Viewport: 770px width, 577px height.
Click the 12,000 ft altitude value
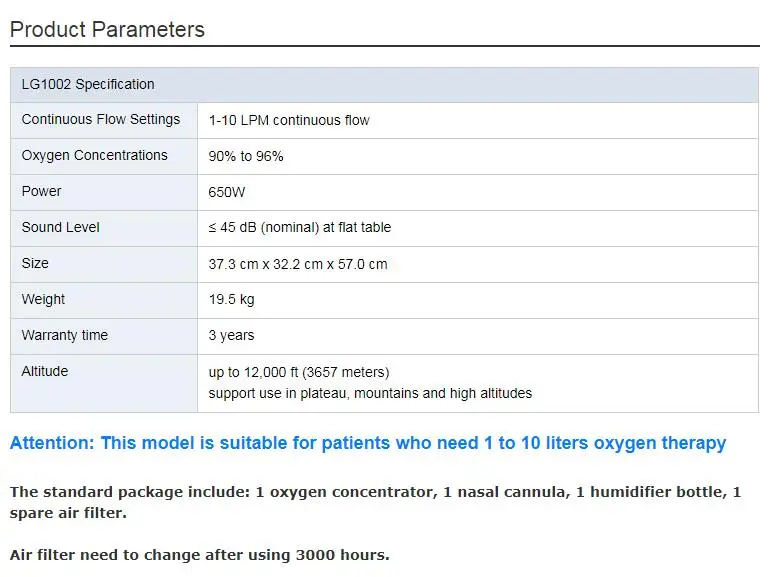coord(299,372)
